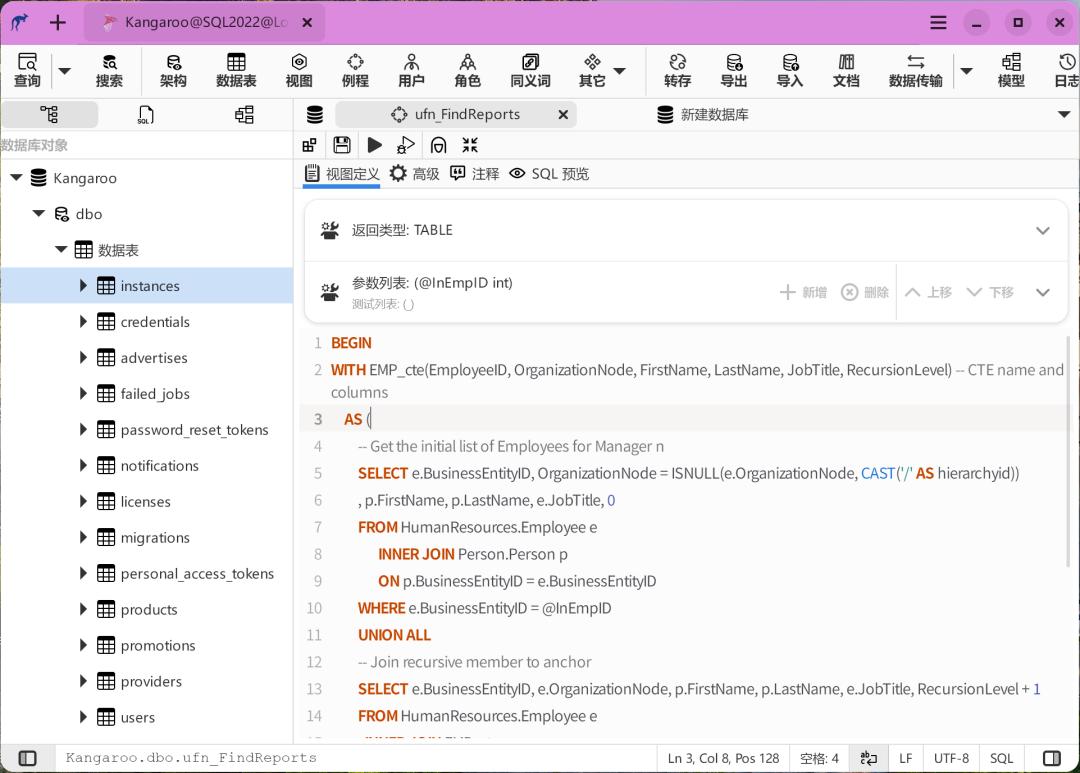Open the 模型 model tool
Viewport: 1080px width, 773px height.
pos(1011,70)
